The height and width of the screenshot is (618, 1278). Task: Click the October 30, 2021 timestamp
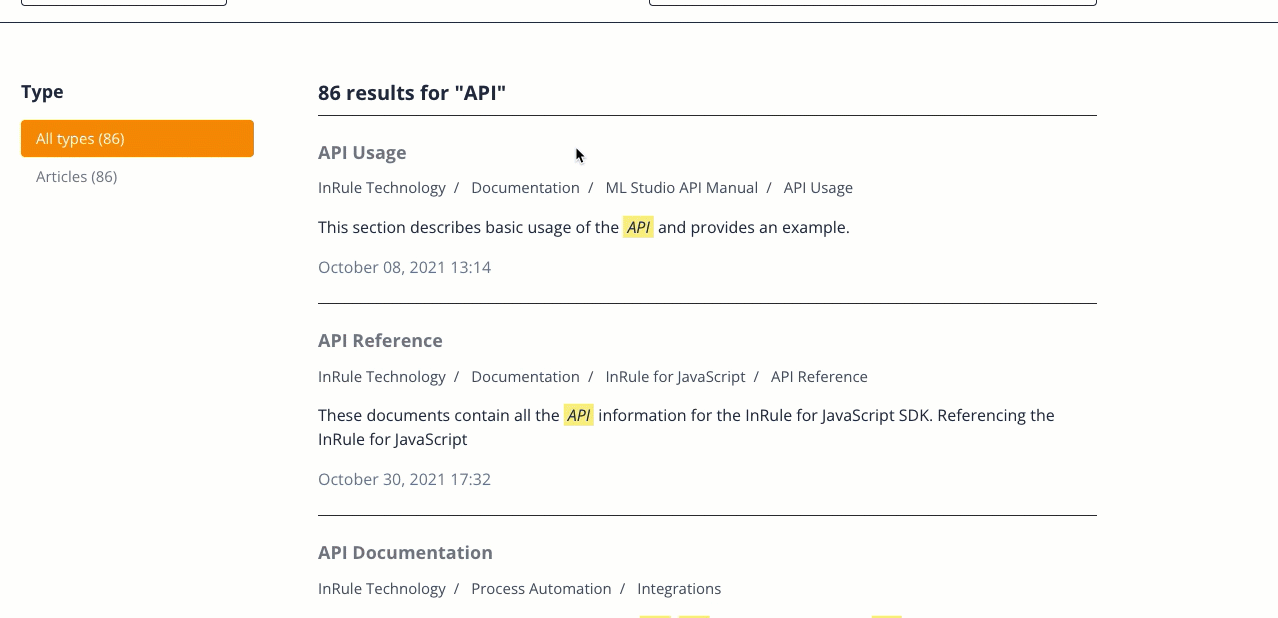(404, 479)
